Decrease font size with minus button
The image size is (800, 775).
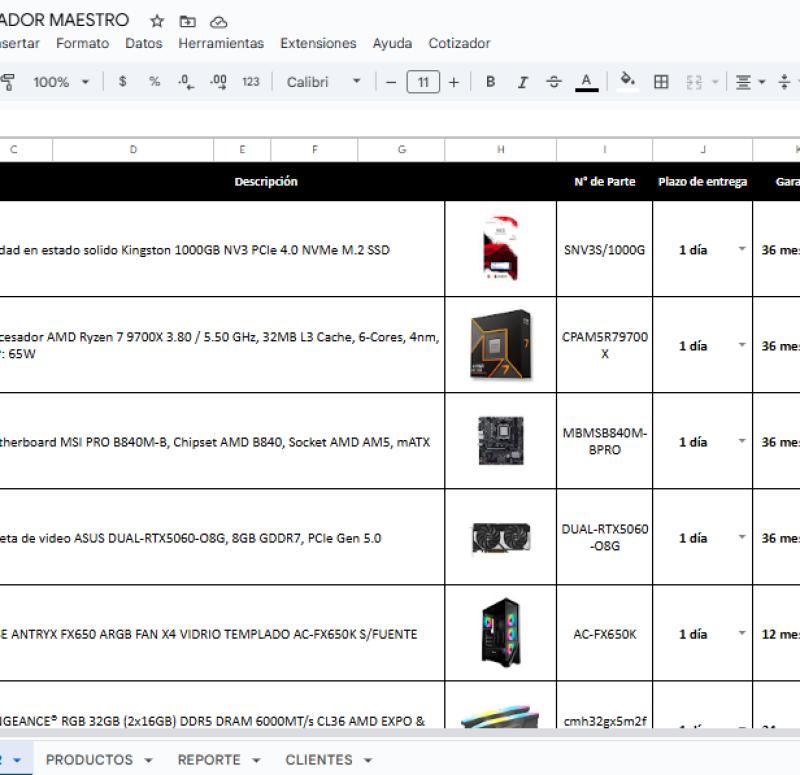[391, 82]
